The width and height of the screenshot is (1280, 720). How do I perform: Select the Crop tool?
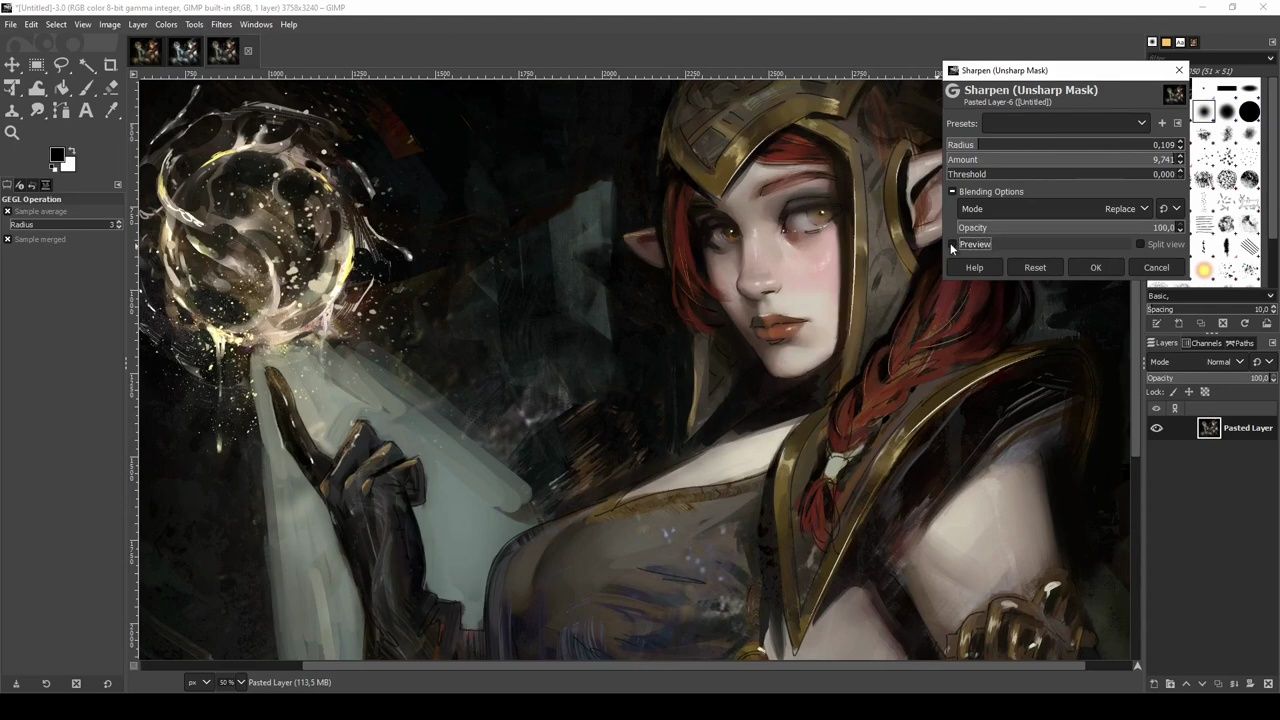tap(110, 64)
